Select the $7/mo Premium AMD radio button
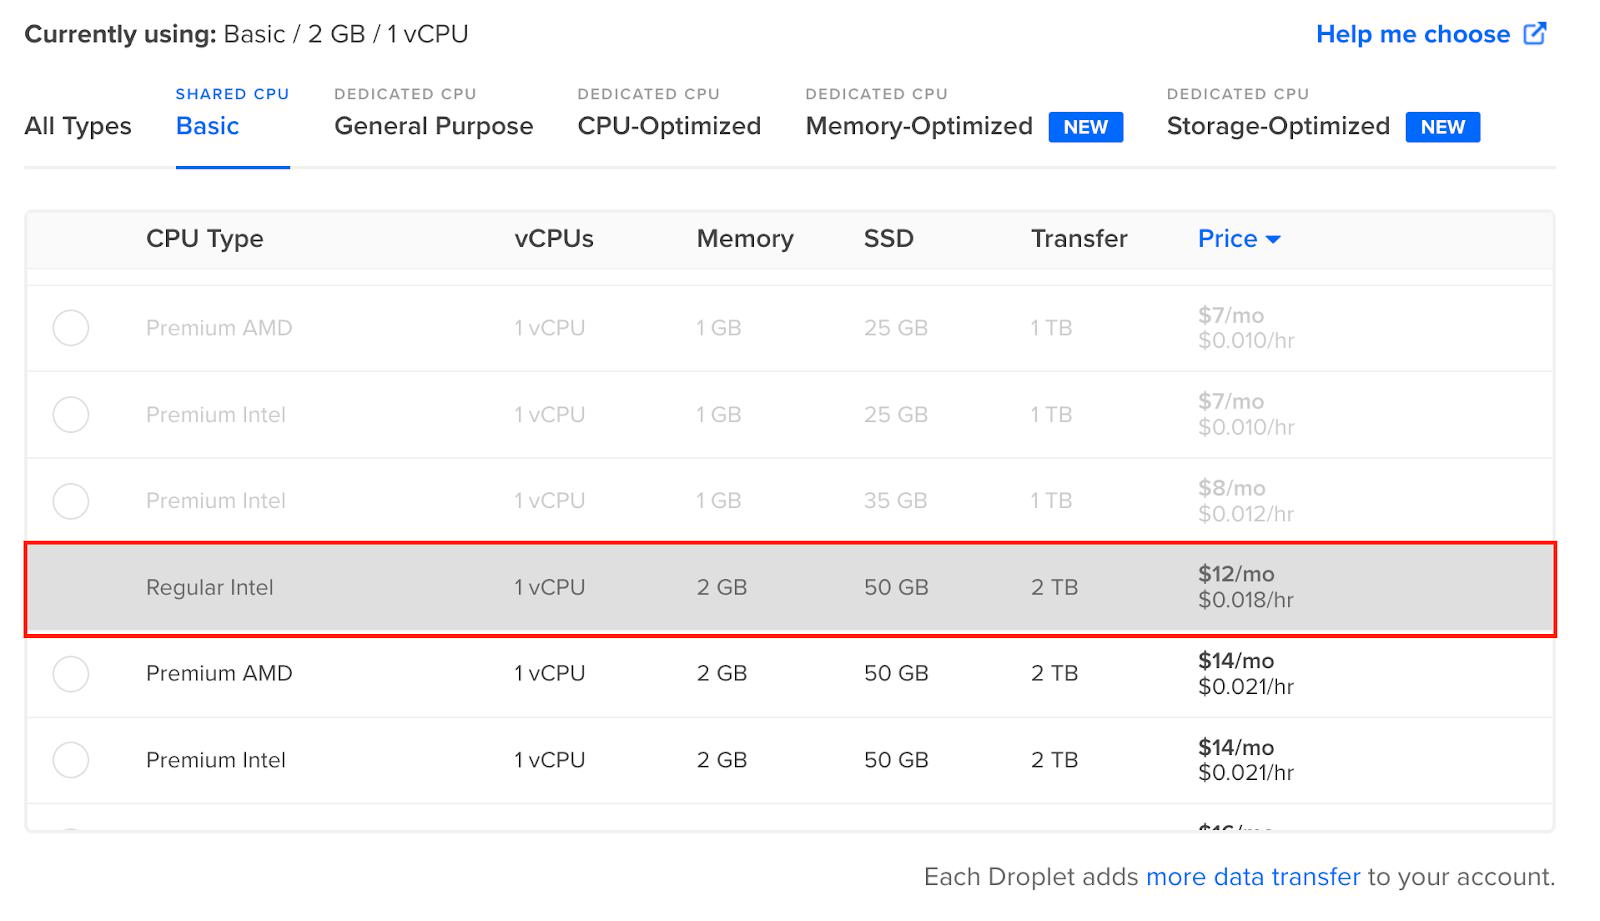The image size is (1600, 921). 71,328
